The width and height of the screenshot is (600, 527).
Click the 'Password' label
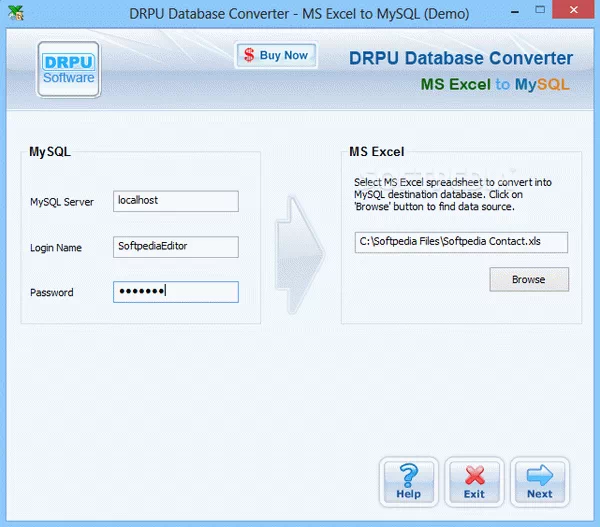pos(52,293)
